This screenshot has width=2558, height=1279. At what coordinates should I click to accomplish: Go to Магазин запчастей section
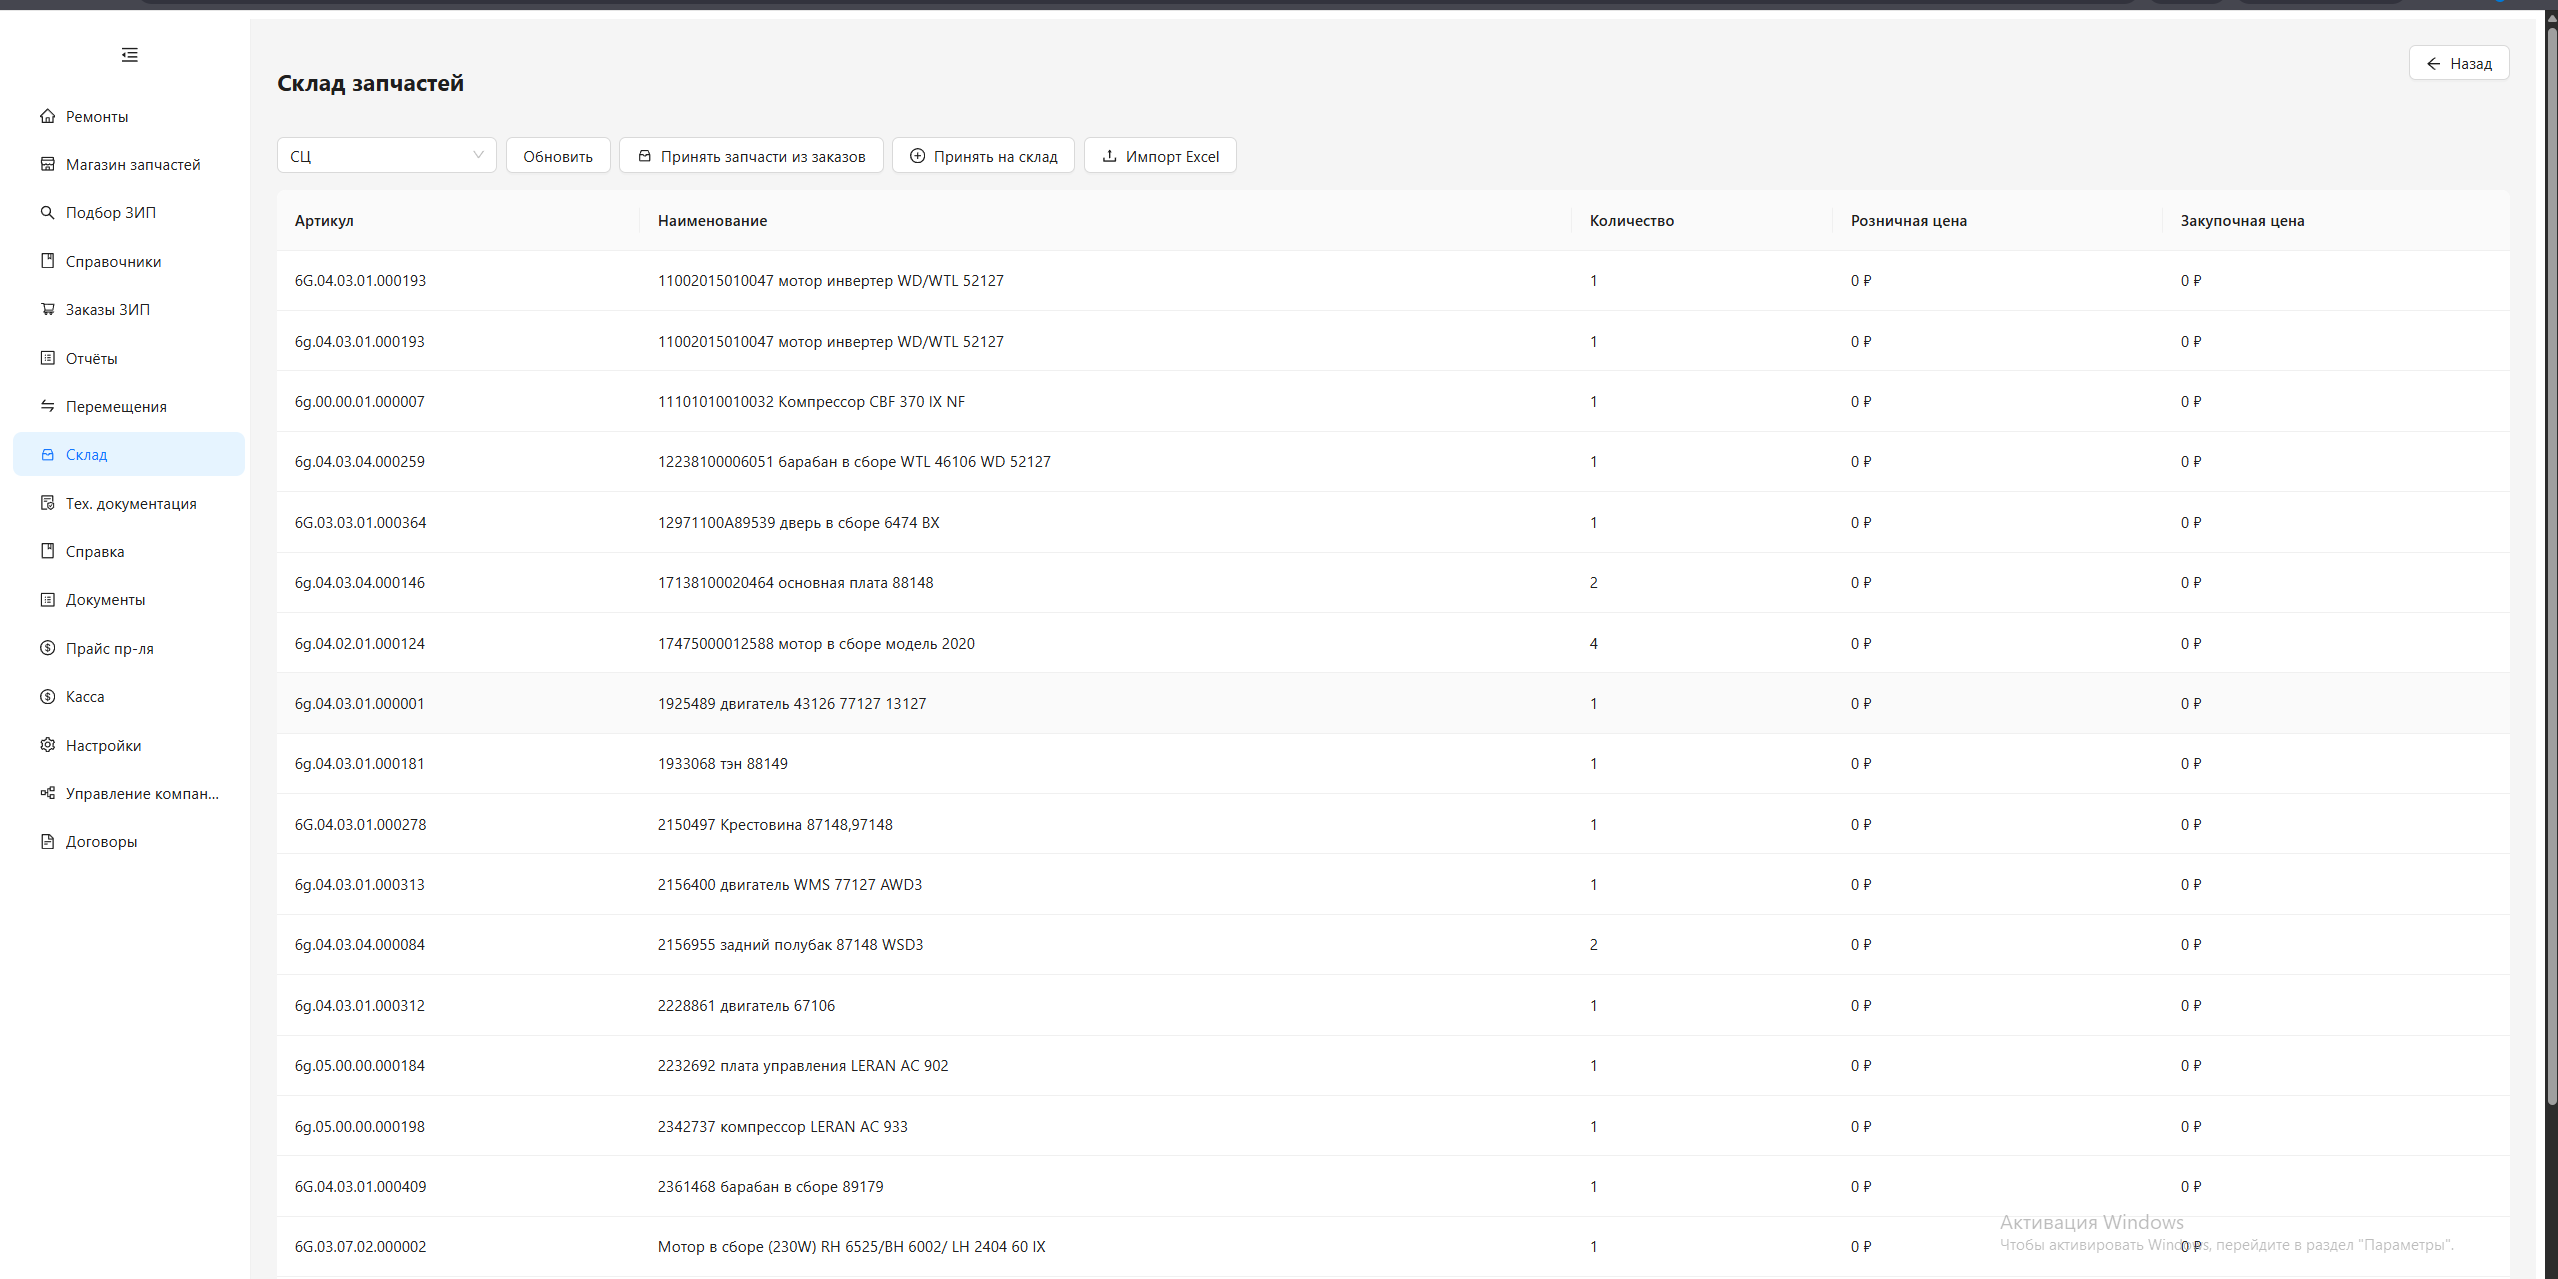click(129, 164)
